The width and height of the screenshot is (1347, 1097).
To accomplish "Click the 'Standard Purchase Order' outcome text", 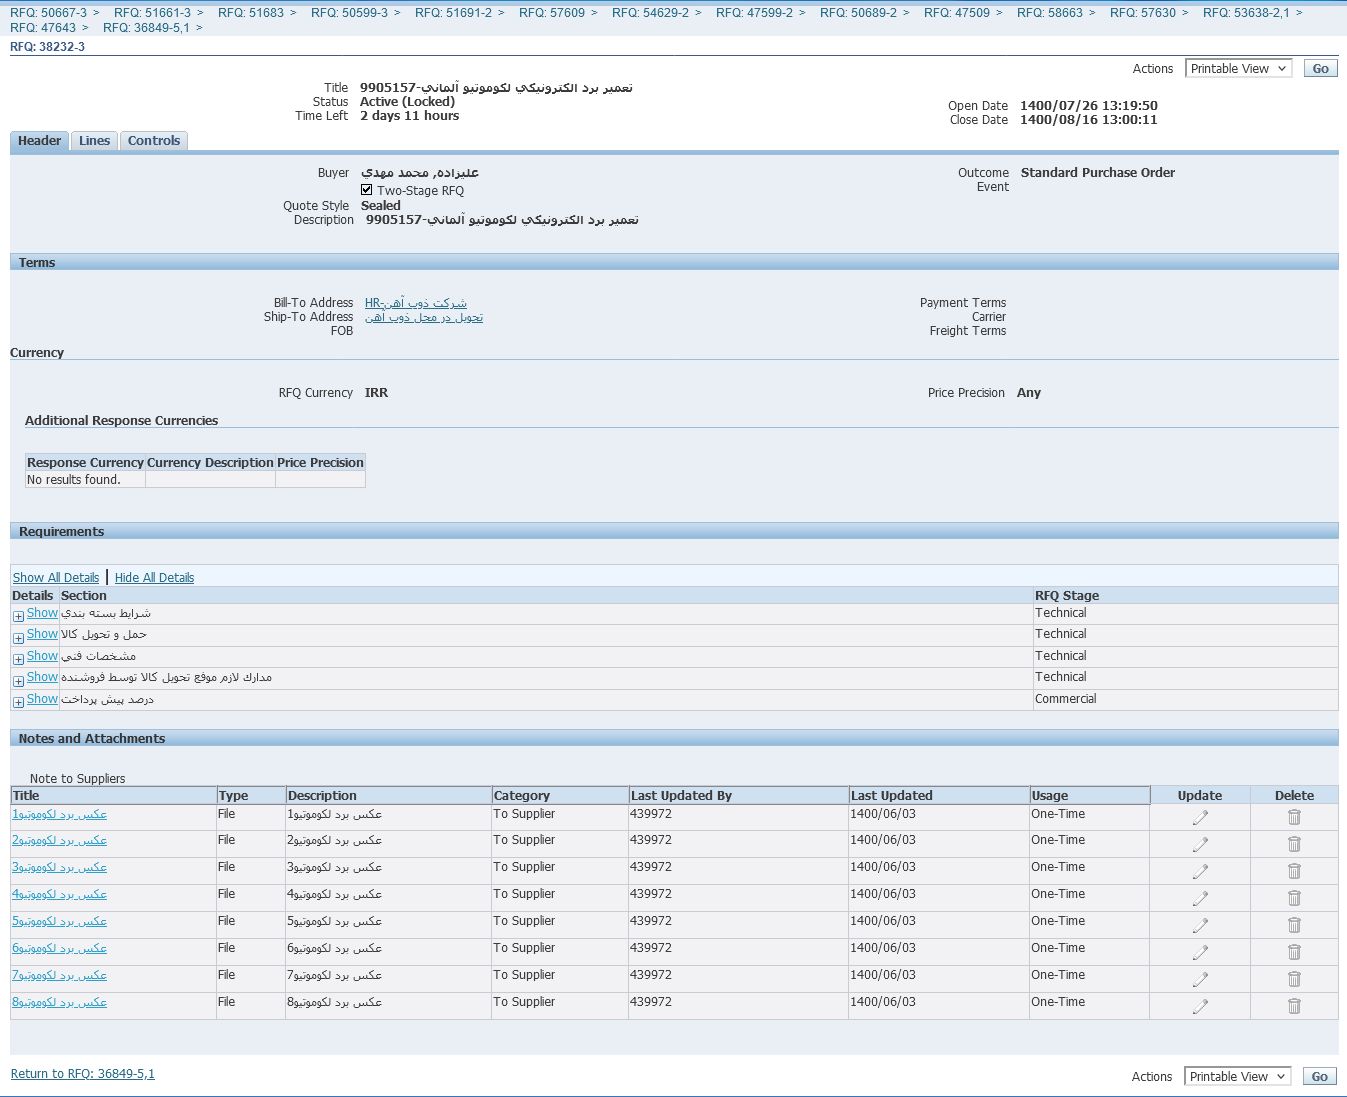I will point(1098,173).
